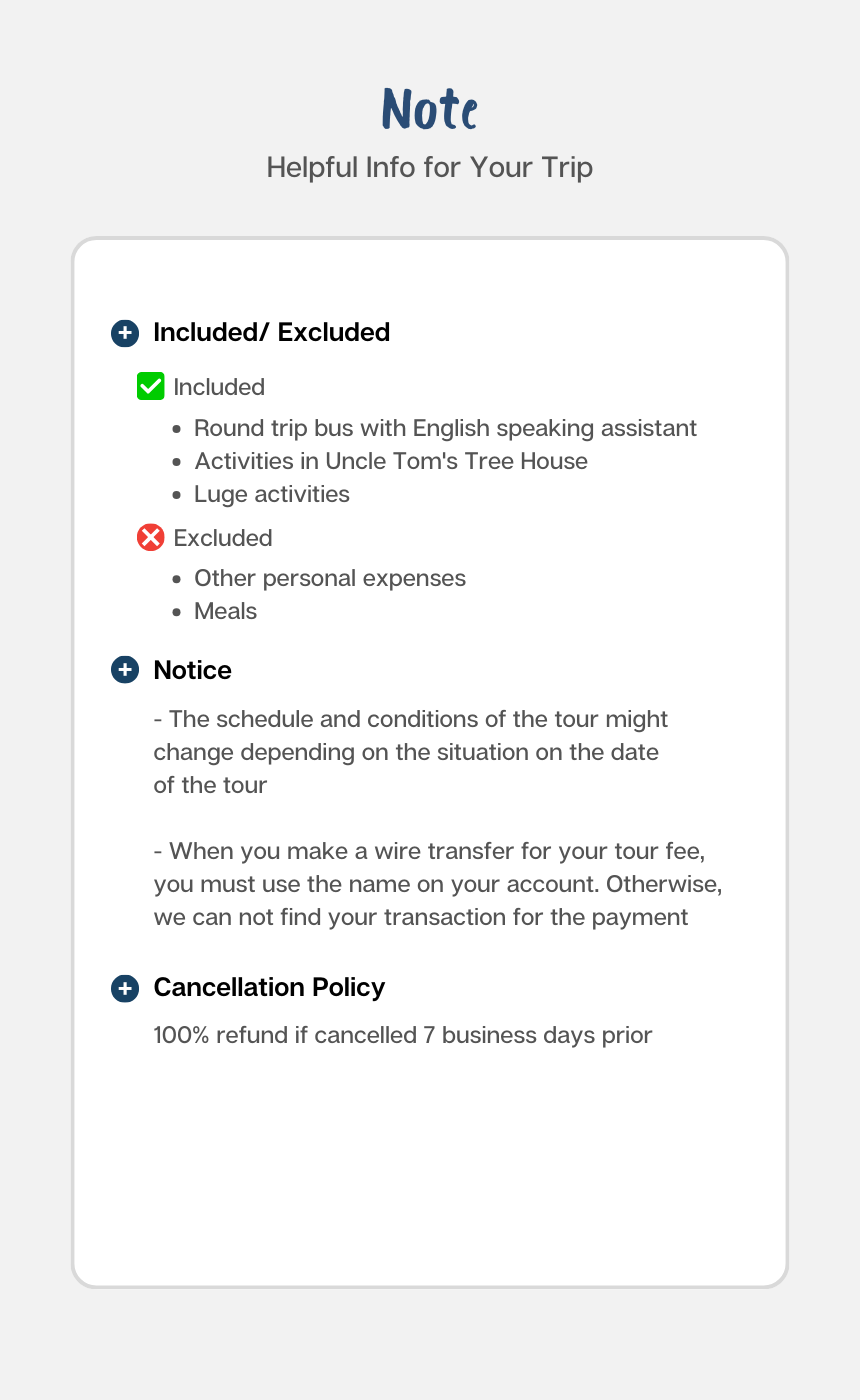
Task: Click the plus icon beside Cancellation Policy
Action: (x=124, y=988)
